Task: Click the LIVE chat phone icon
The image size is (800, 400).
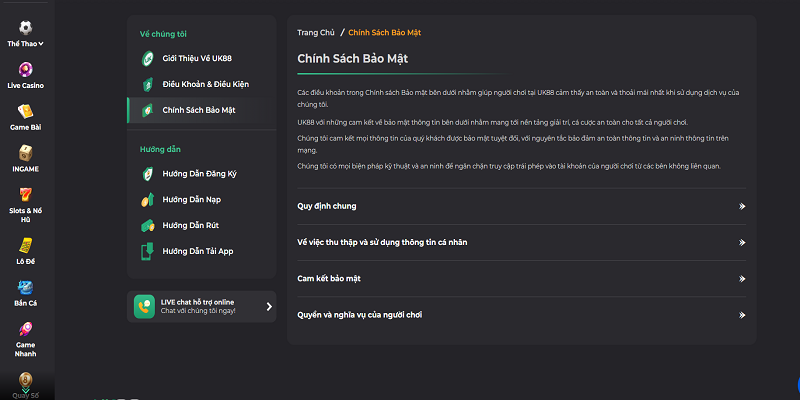Action: click(146, 306)
